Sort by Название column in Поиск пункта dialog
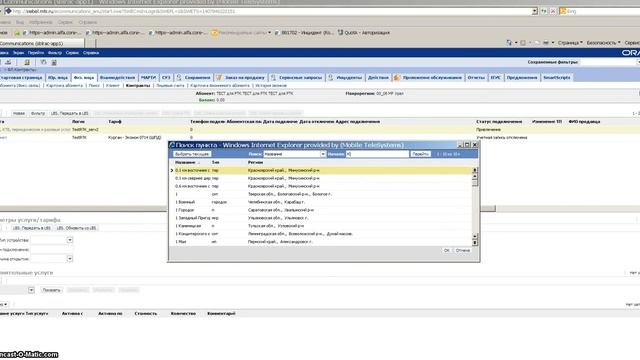Screen dimensions: 640x360 tap(185, 162)
